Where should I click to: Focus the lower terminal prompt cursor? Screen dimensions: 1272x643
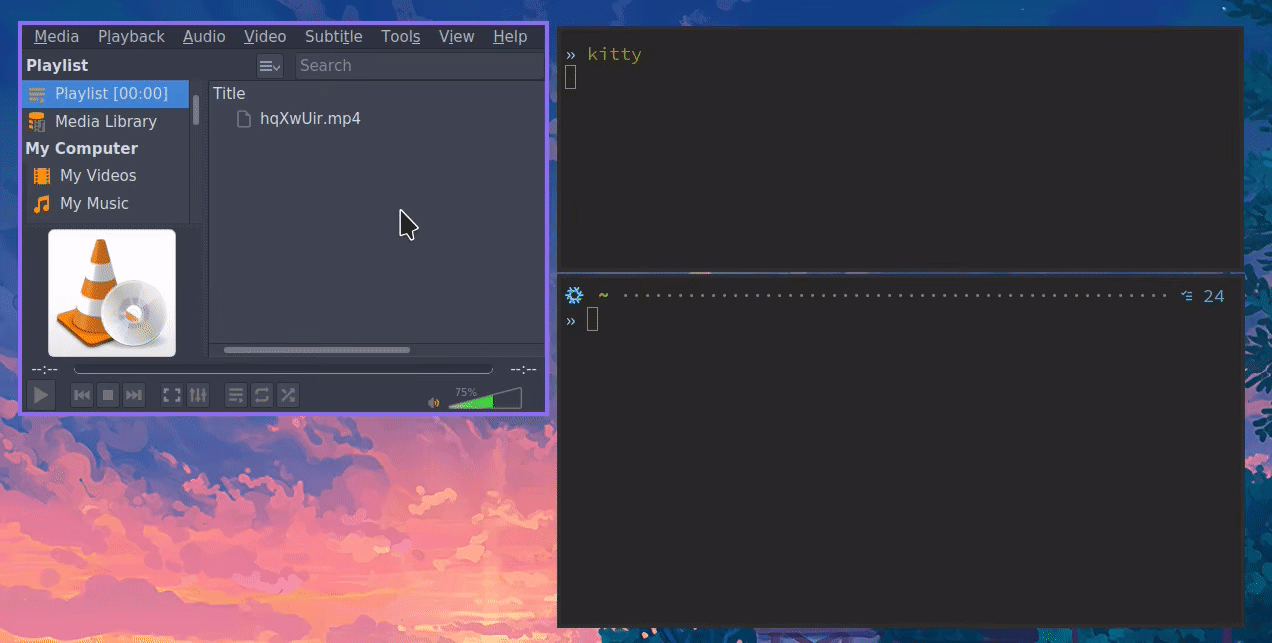pyautogui.click(x=593, y=319)
